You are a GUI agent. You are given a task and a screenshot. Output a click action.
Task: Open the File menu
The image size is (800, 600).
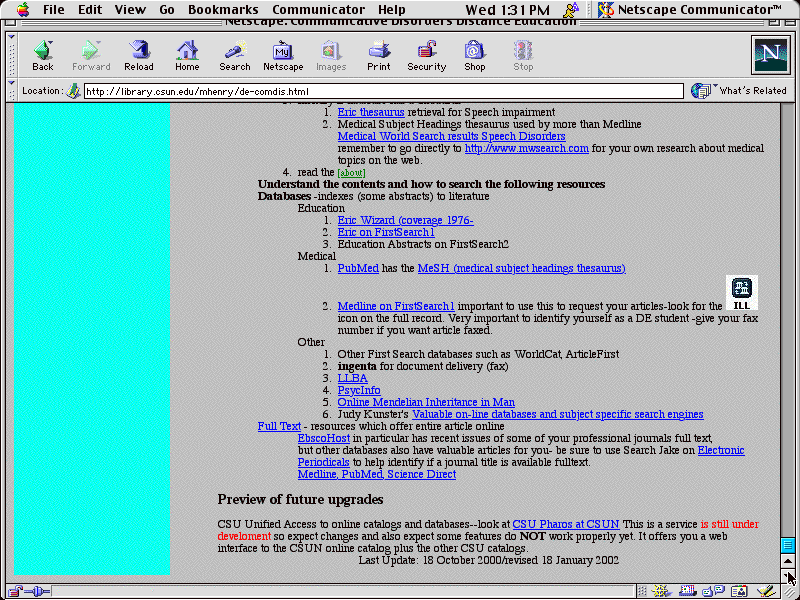click(54, 9)
